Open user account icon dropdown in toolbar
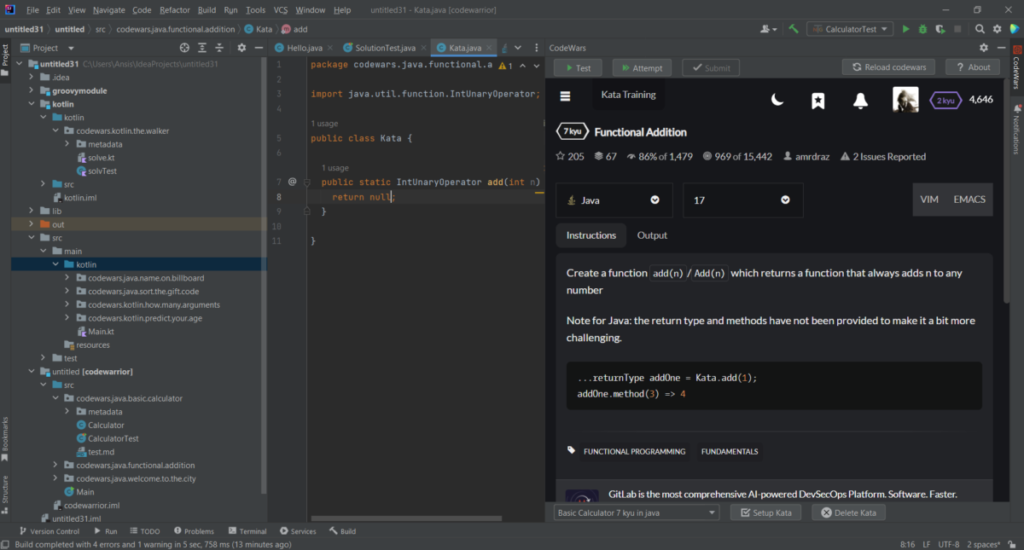Image resolution: width=1024 pixels, height=550 pixels. pyautogui.click(x=768, y=29)
